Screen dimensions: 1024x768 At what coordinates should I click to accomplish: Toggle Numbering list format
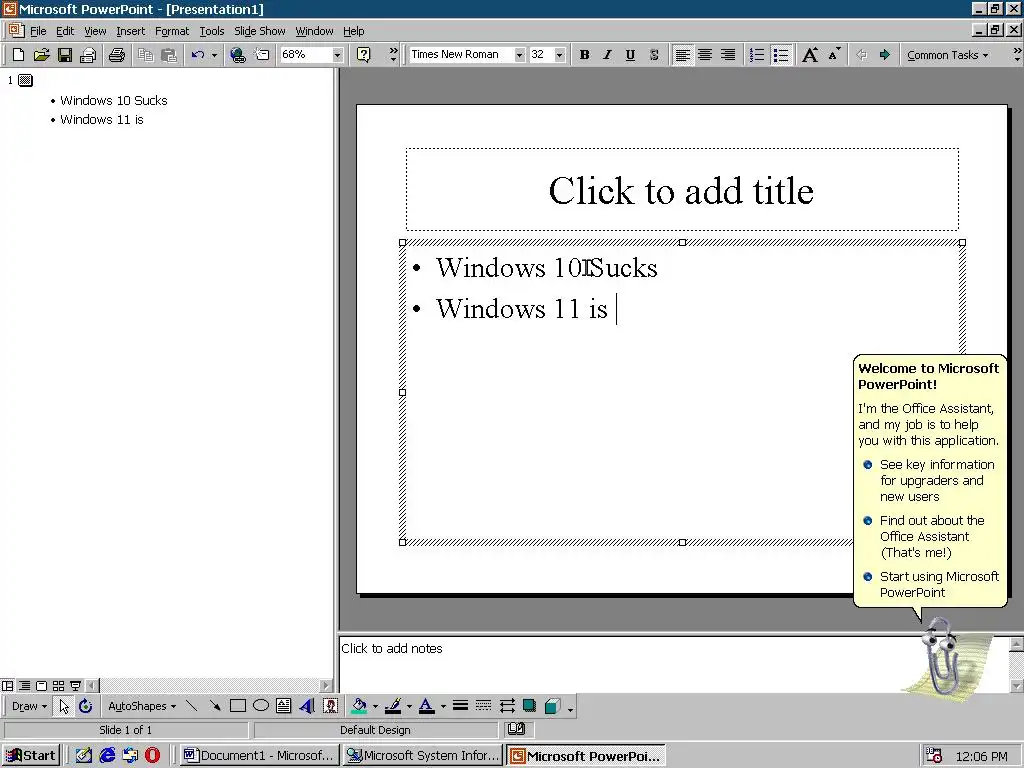coord(757,55)
